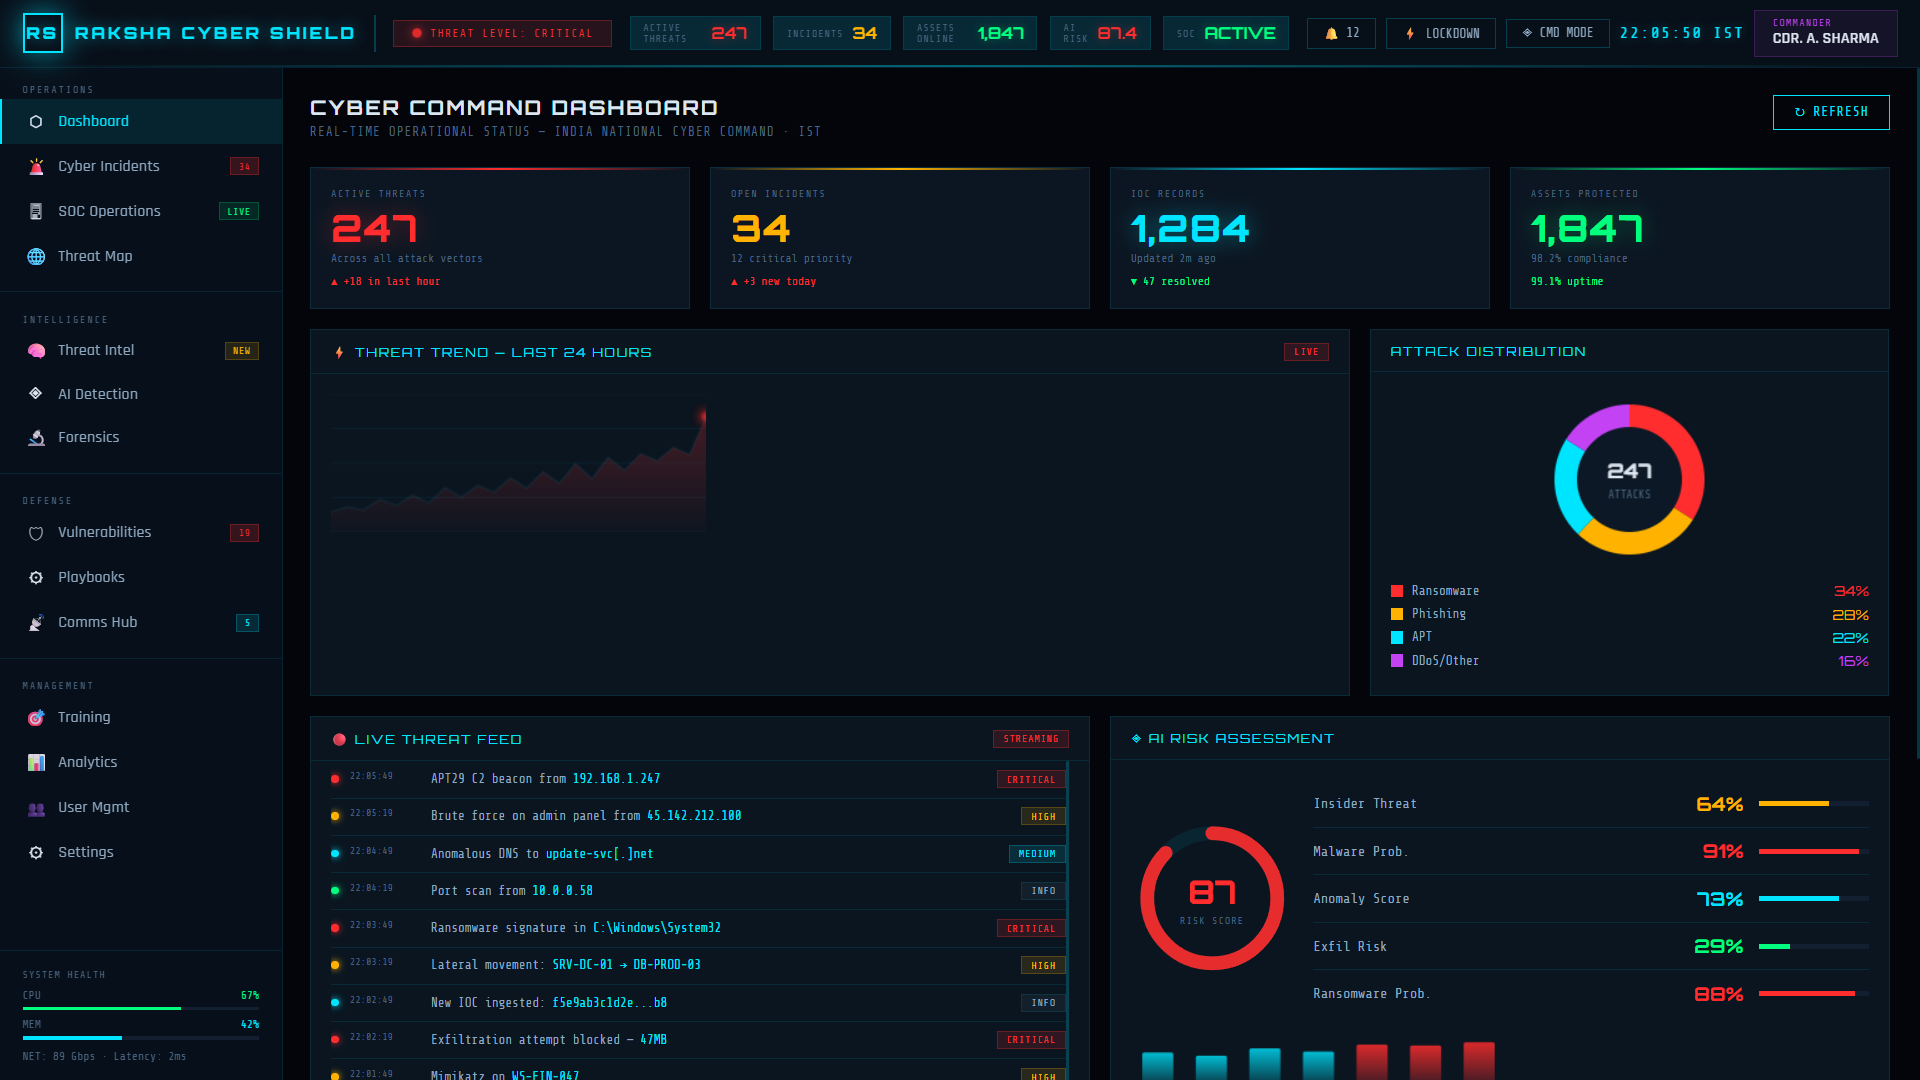1920x1080 pixels.
Task: Click the Vulnerabilities shield icon
Action: [x=36, y=533]
